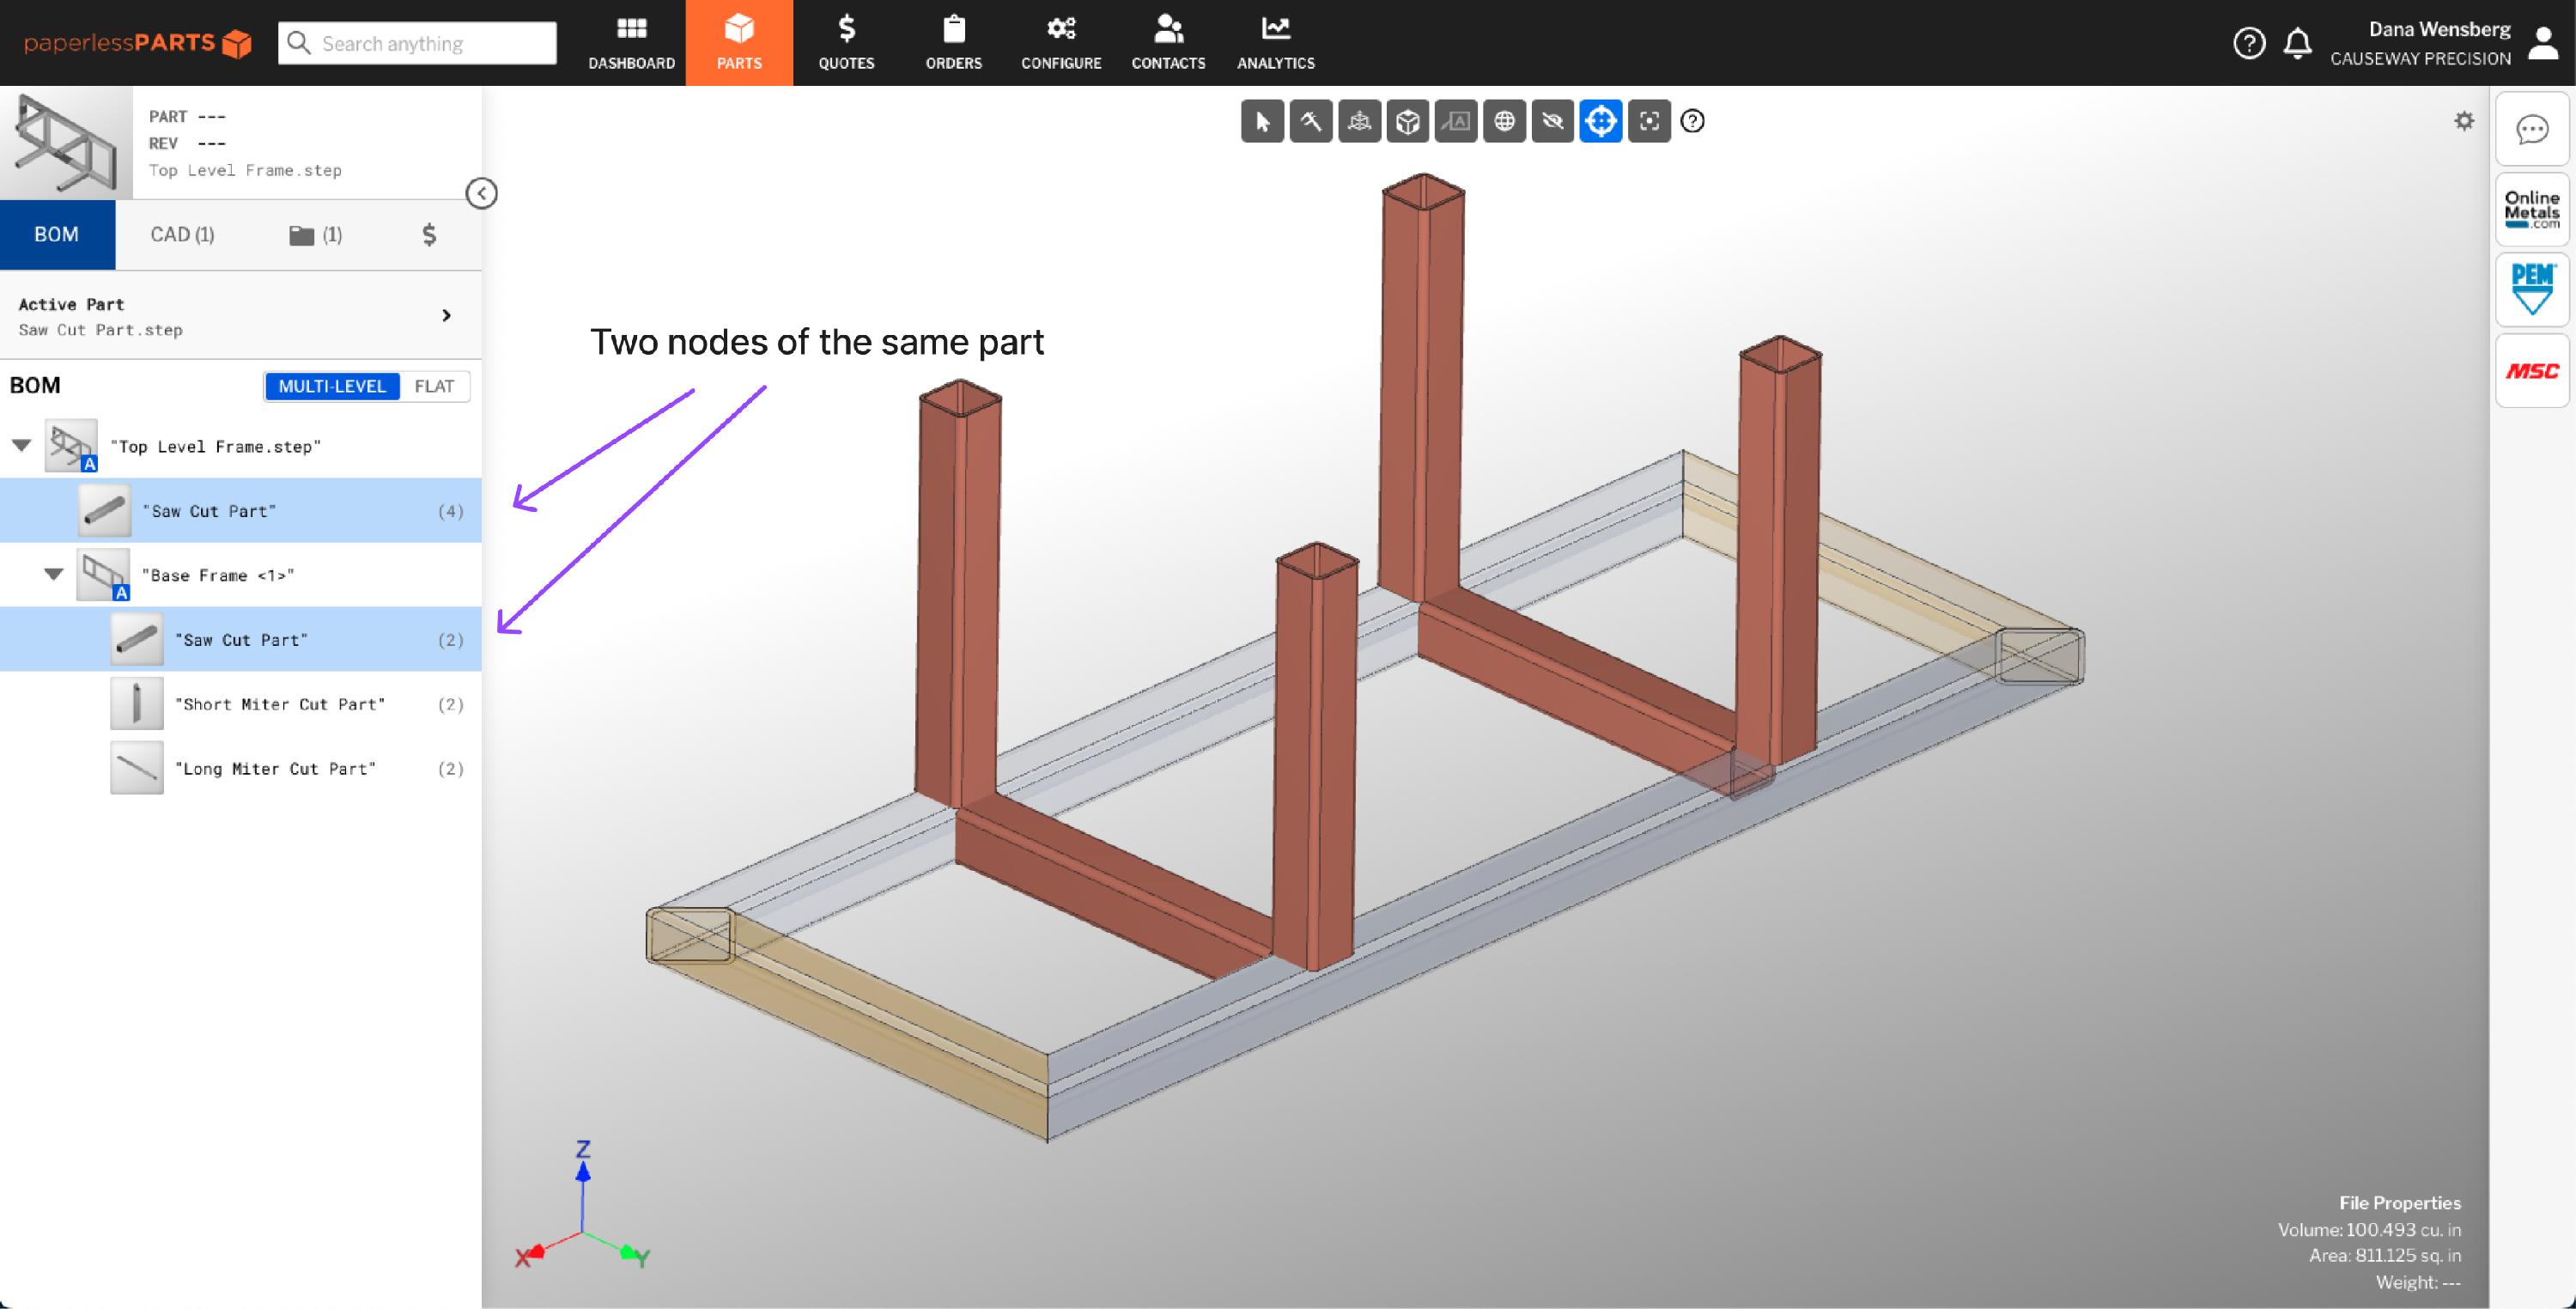Image resolution: width=2576 pixels, height=1309 pixels.
Task: Collapse the Top Level Frame.step tree node
Action: (21, 445)
